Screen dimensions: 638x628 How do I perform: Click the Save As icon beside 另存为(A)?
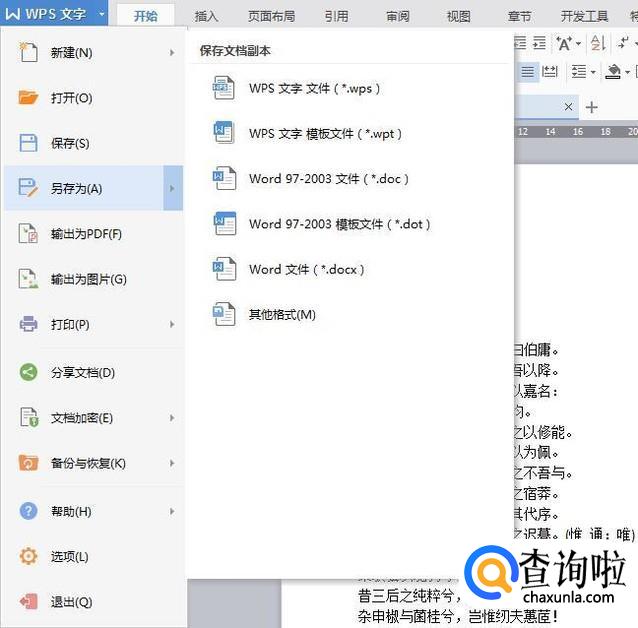(28, 188)
